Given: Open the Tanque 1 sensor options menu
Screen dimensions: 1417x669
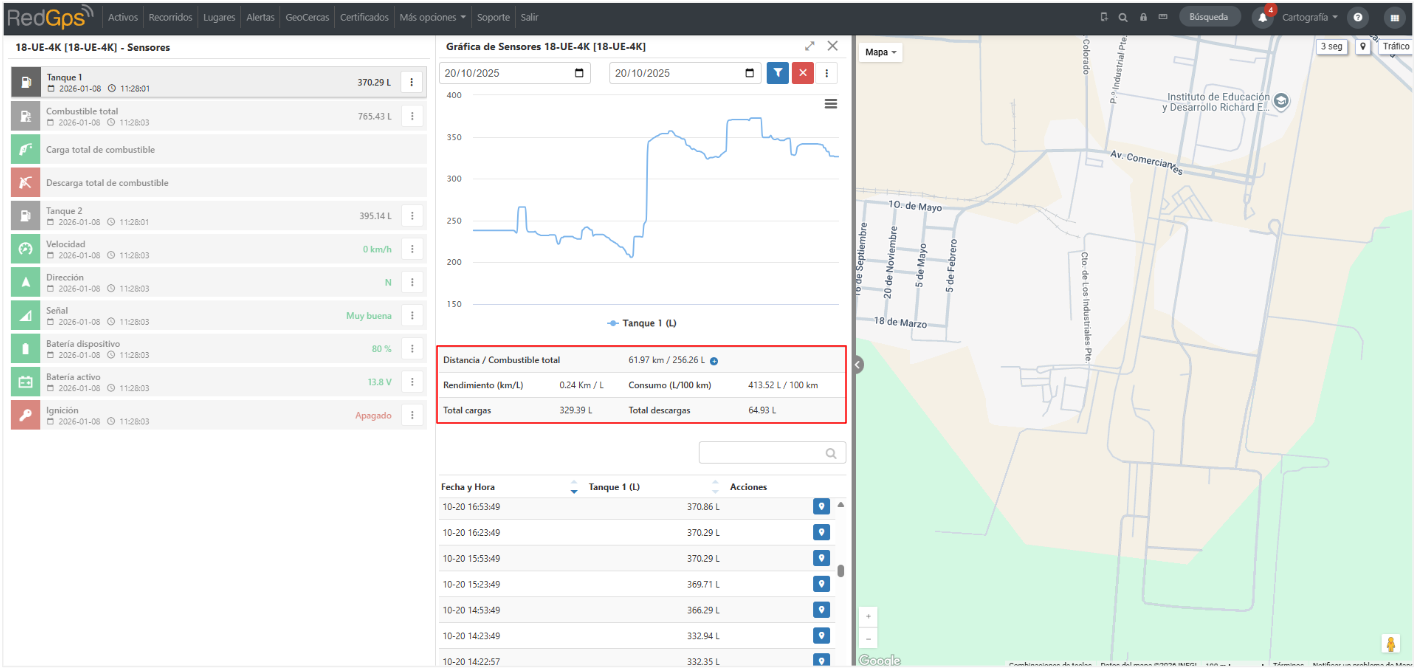Looking at the screenshot, I should click(411, 83).
